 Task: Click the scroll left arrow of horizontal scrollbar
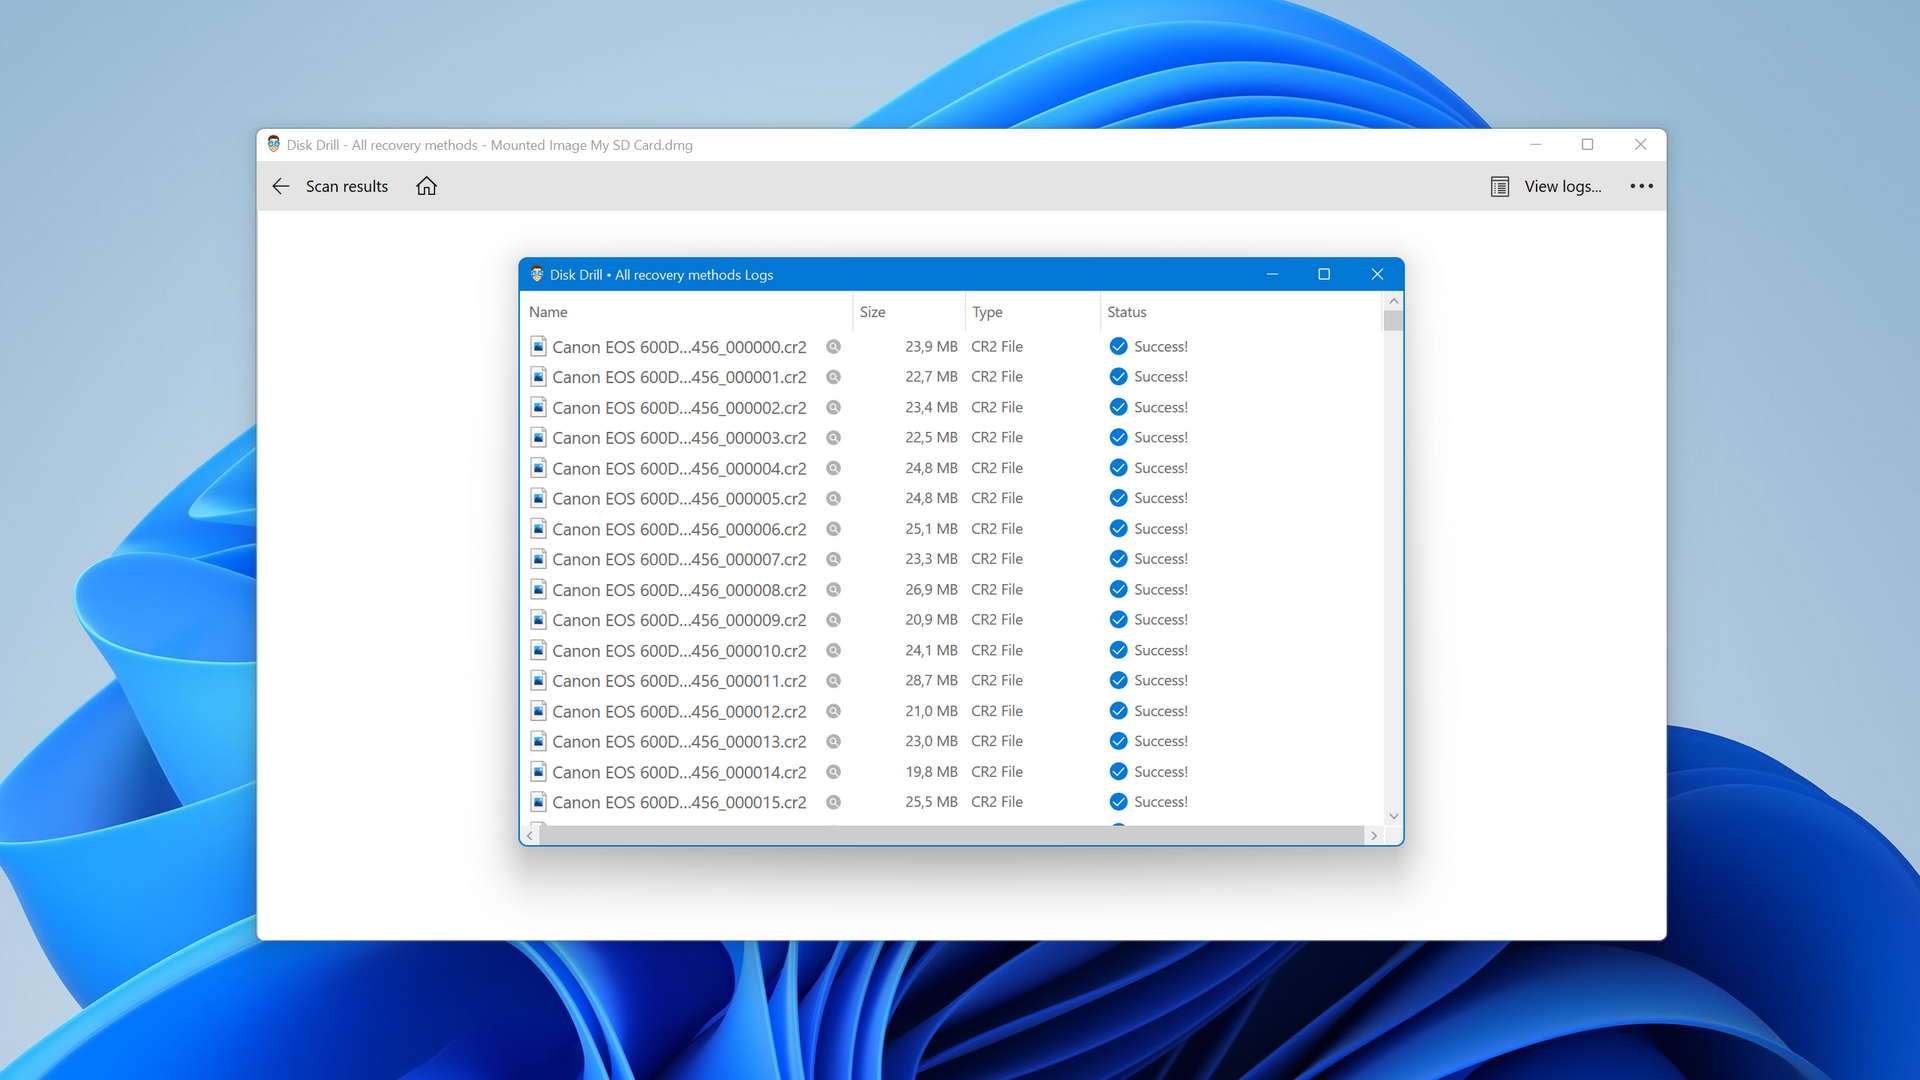coord(530,836)
